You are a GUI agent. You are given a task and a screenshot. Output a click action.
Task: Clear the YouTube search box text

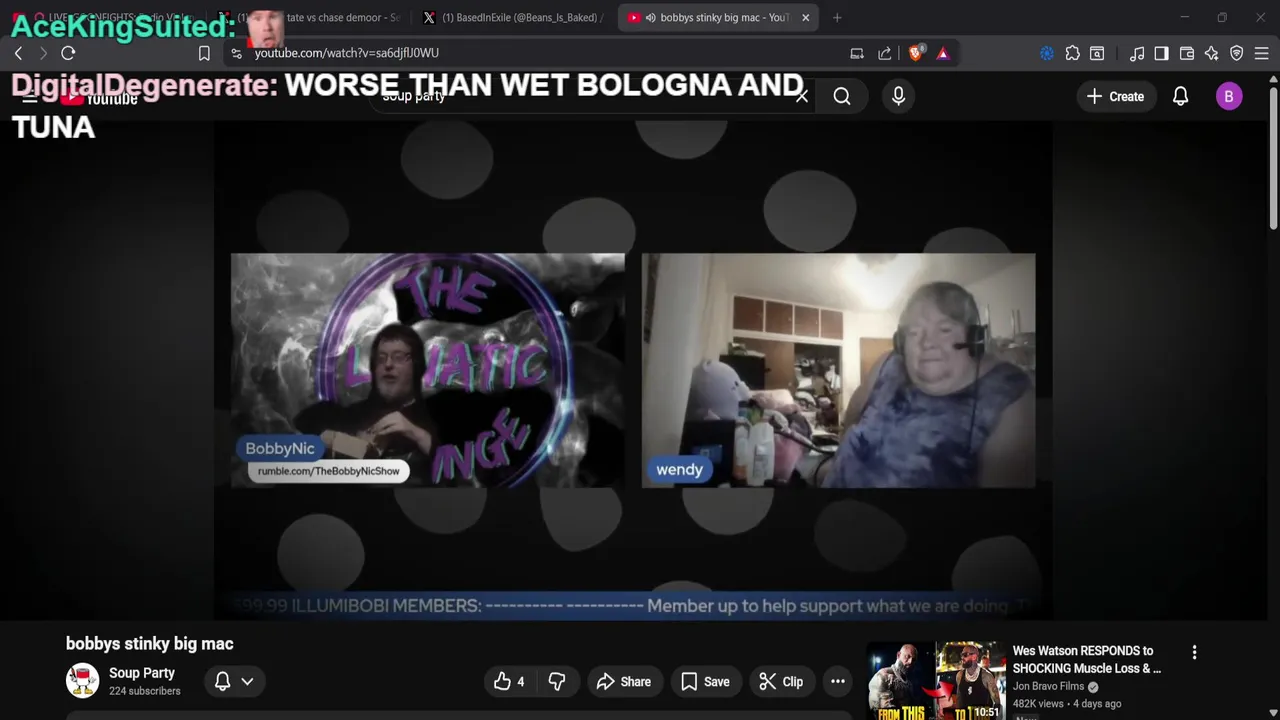802,96
